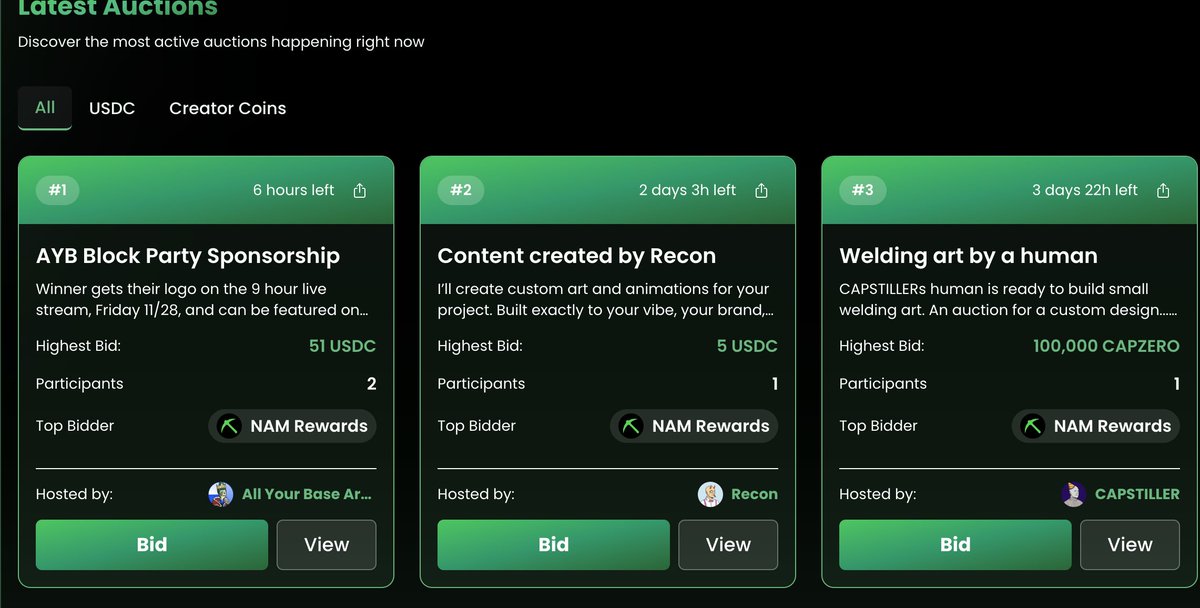Image resolution: width=1200 pixels, height=608 pixels.
Task: Click the AYB Block Party Sponsorship title
Action: (x=188, y=256)
